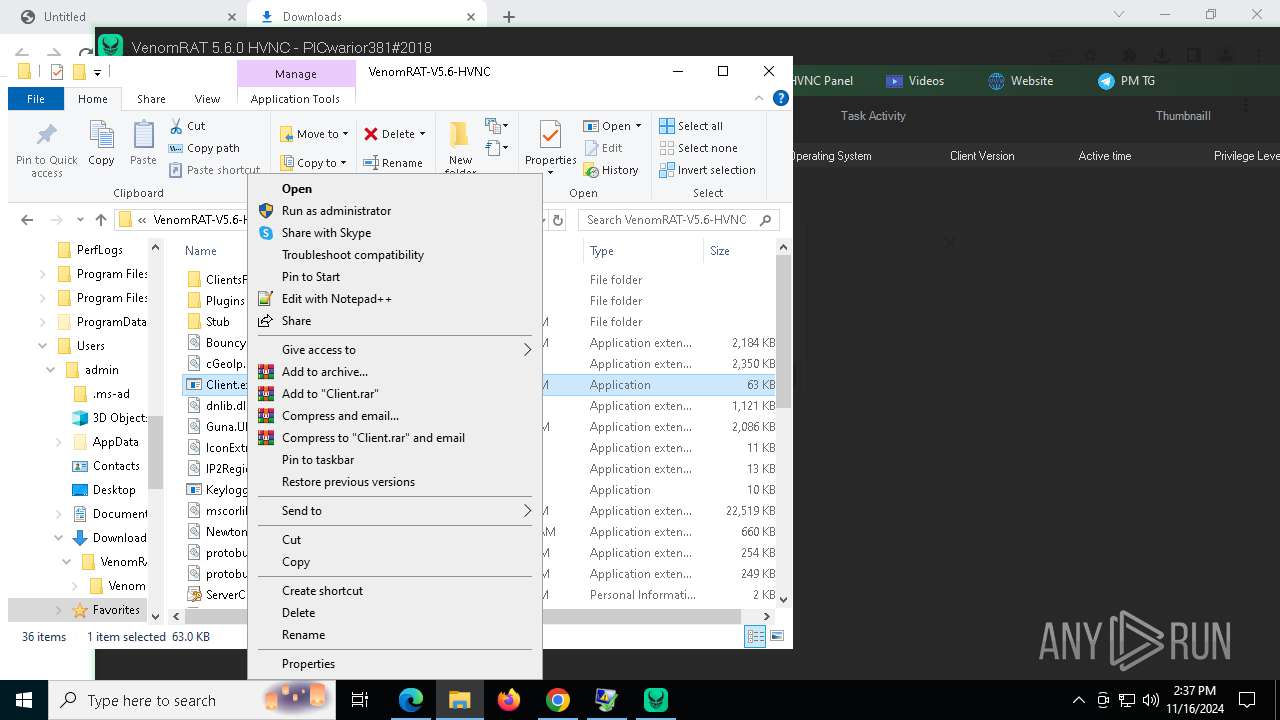1280x720 pixels.
Task: Switch to large icons view
Action: tap(777, 636)
